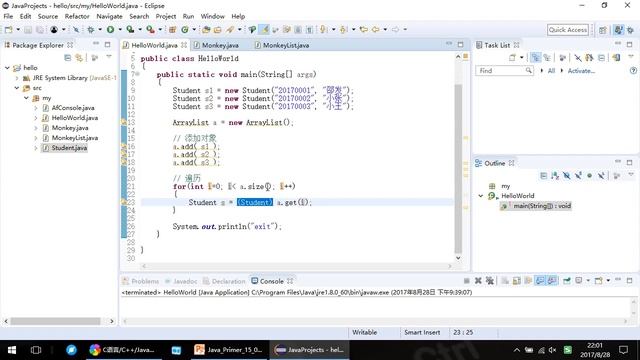Click the Debug bug icon in toolbar
This screenshot has width=640, height=360.
(x=91, y=29)
